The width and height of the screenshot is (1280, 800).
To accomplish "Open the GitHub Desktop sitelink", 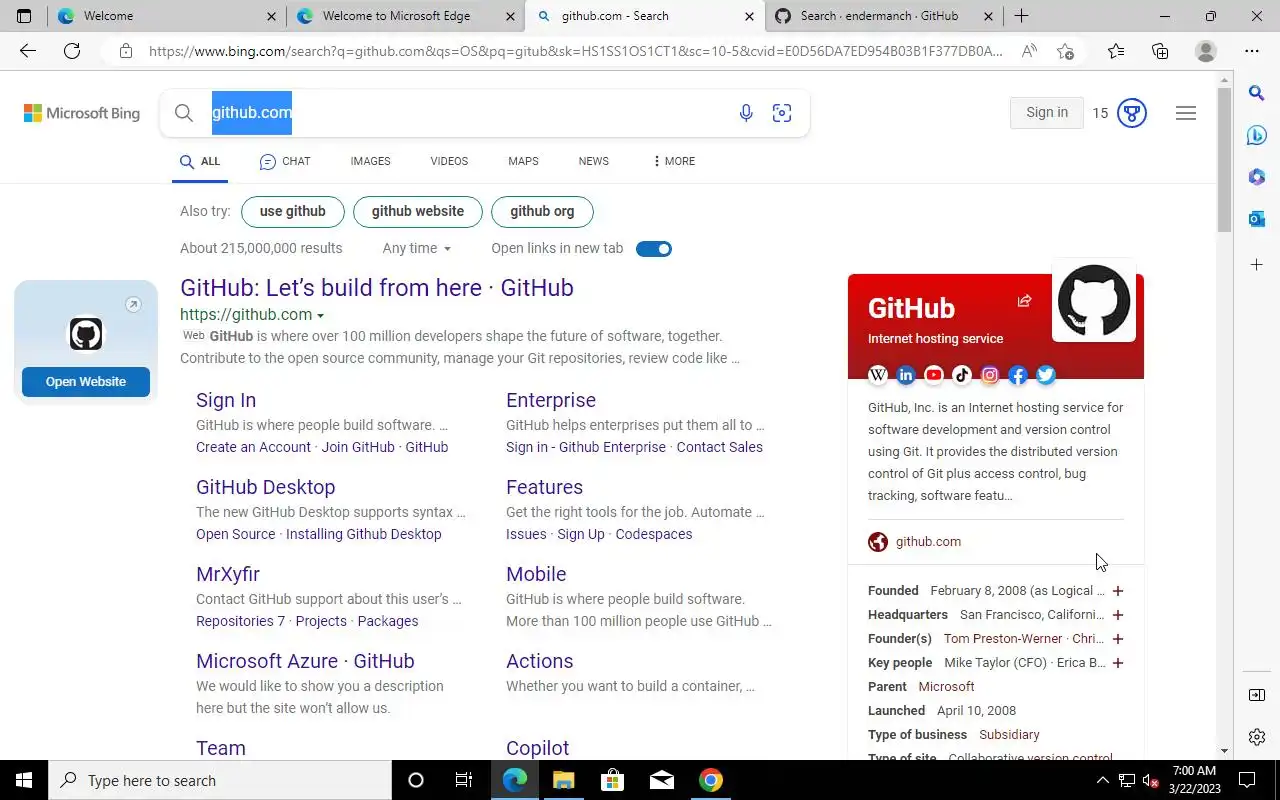I will click(266, 487).
